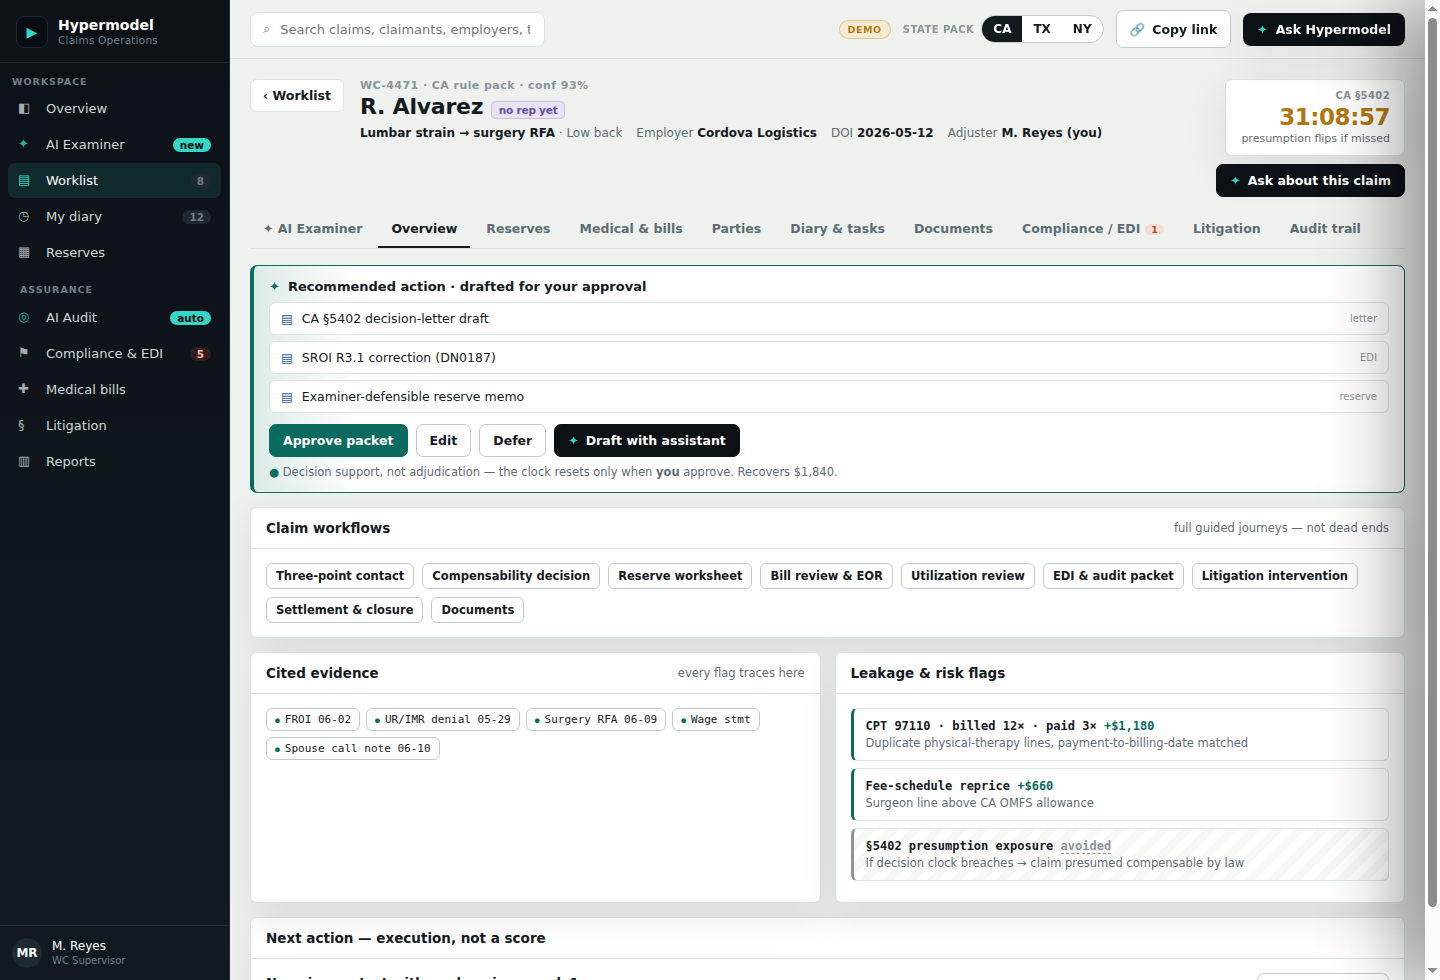Click the document icon beside reserve memo
The height and width of the screenshot is (980, 1440).
287,397
